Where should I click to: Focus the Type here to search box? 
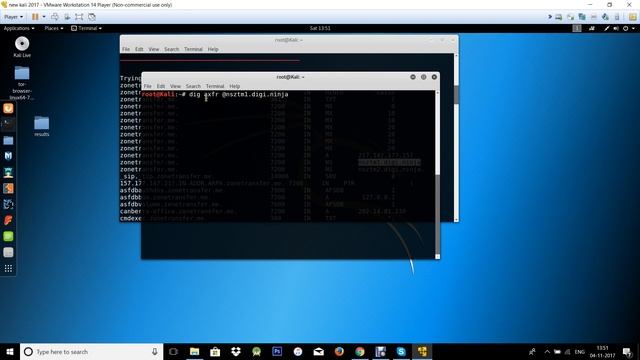point(91,351)
